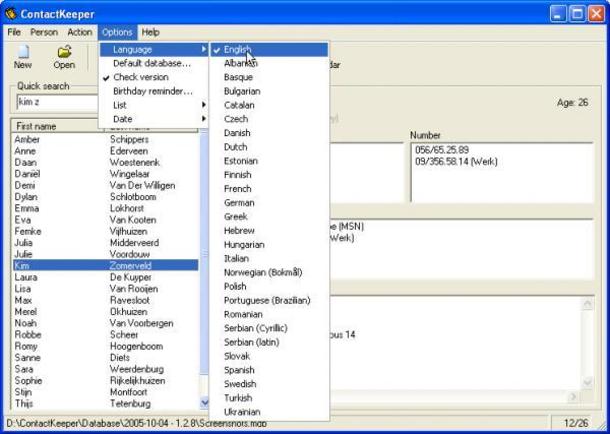Switch language to Romanian
The height and width of the screenshot is (434, 610).
pos(269,314)
